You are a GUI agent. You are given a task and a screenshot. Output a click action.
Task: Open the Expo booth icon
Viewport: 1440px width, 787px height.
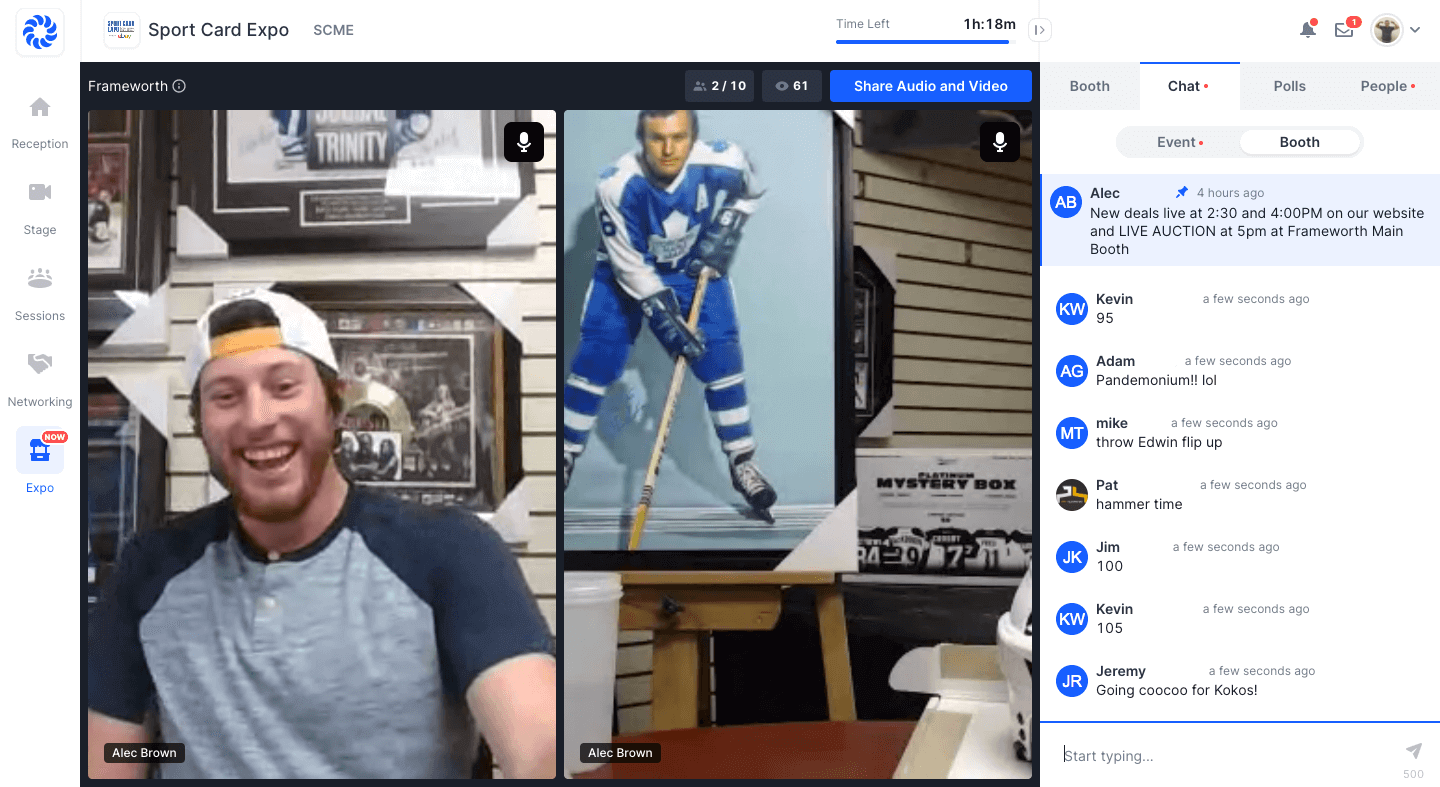pos(40,452)
